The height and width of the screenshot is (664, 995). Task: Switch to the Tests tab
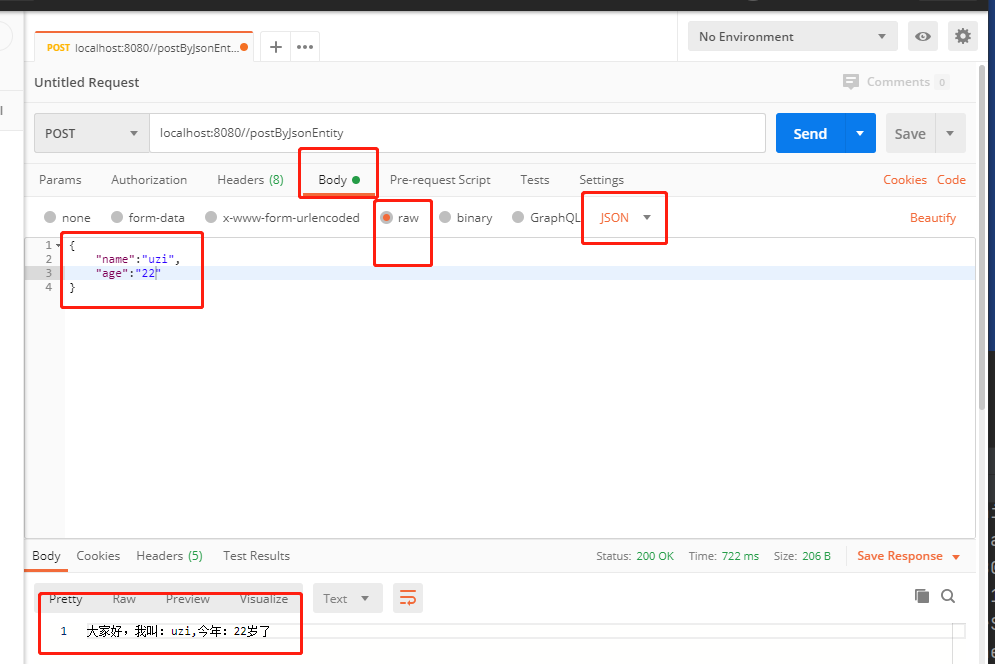(534, 180)
